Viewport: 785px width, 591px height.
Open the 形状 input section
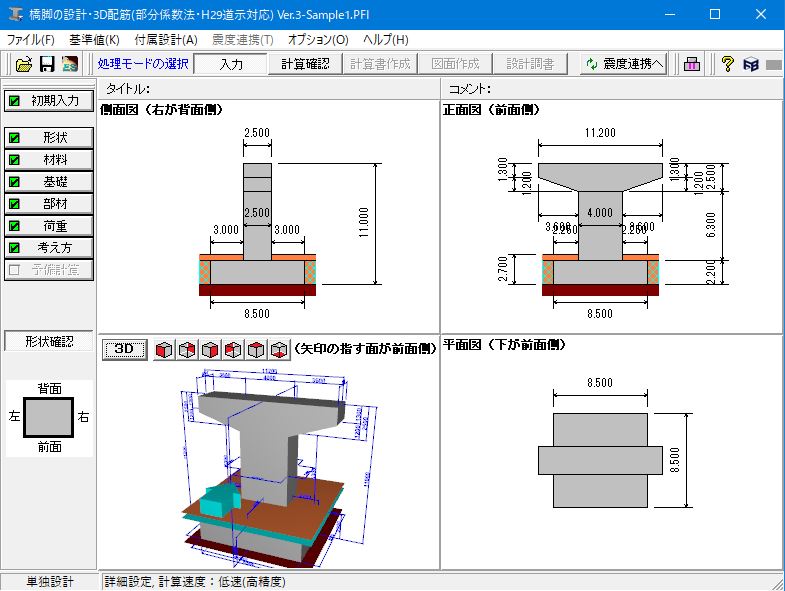[49, 137]
